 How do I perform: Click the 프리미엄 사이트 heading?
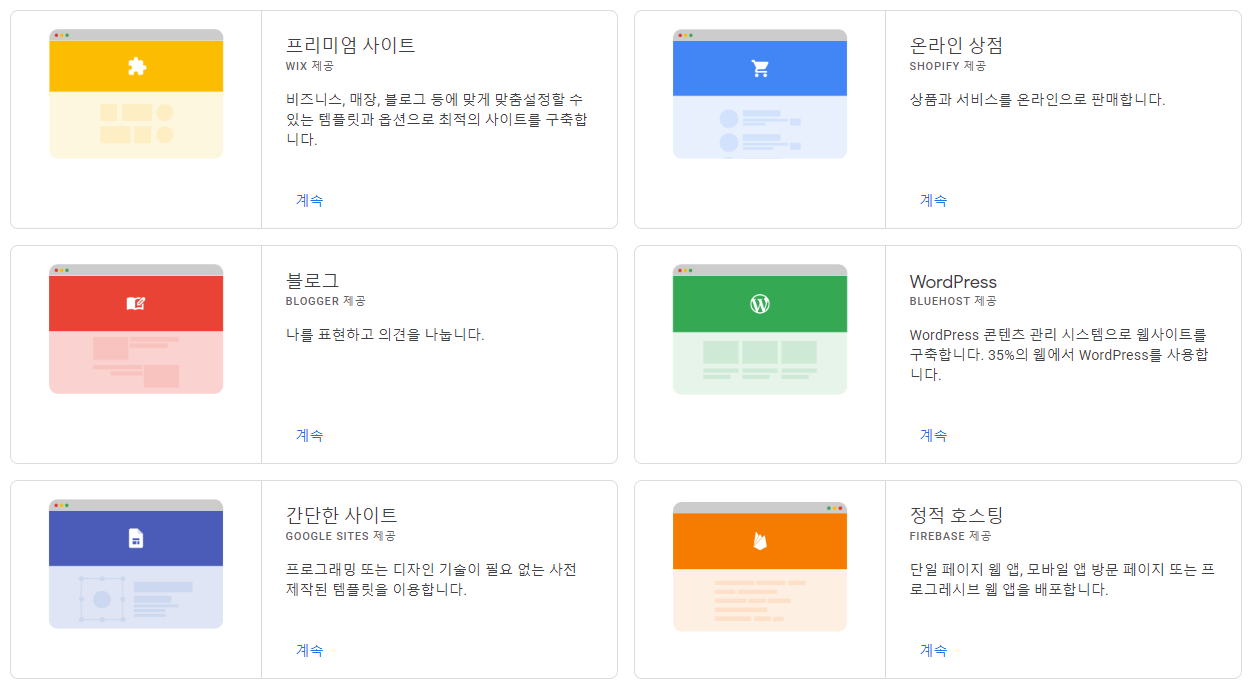coord(350,45)
